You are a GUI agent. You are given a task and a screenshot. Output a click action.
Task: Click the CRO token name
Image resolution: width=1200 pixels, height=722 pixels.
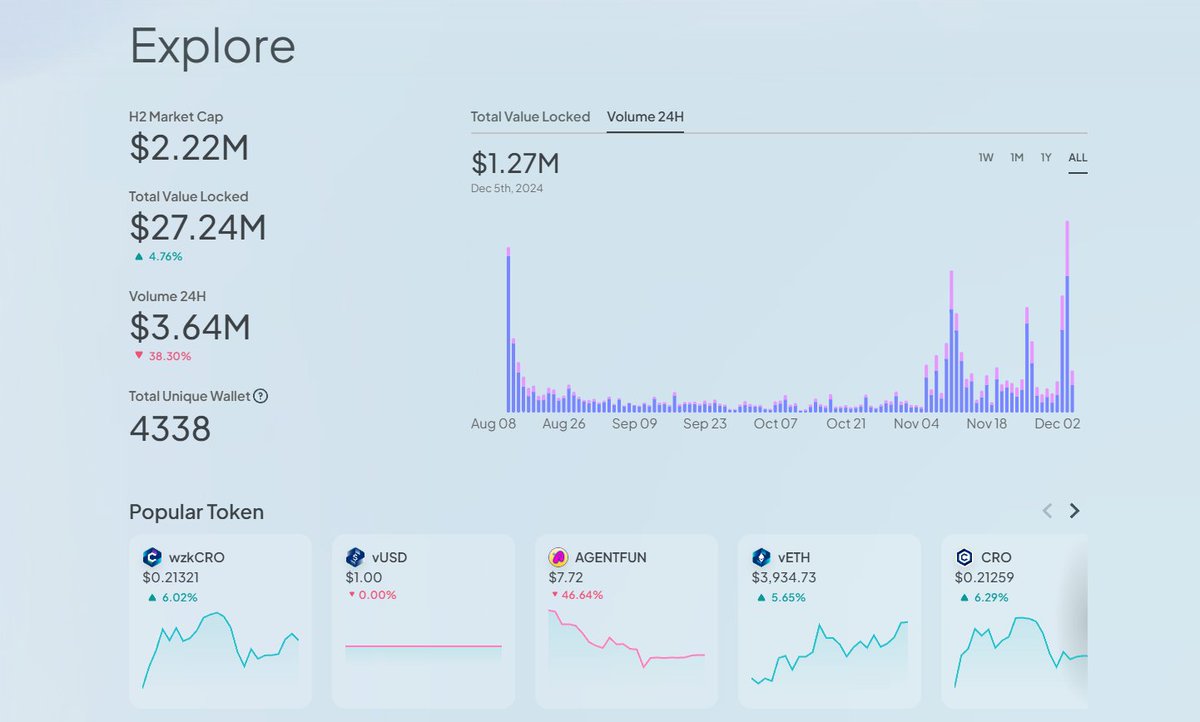click(x=996, y=557)
